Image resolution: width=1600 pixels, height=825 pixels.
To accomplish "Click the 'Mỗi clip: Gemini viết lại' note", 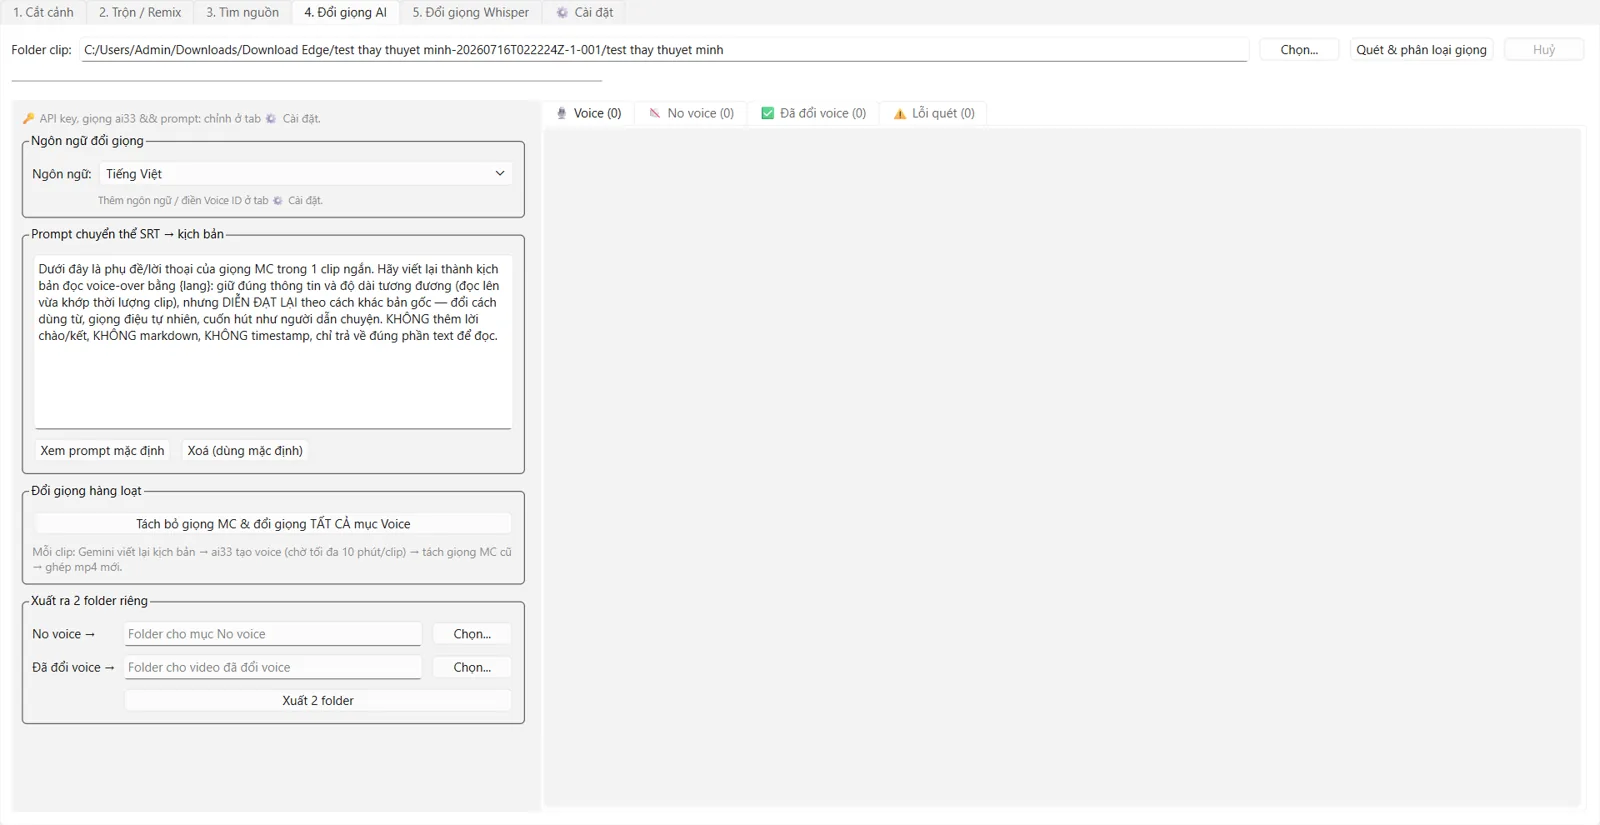I will point(272,560).
